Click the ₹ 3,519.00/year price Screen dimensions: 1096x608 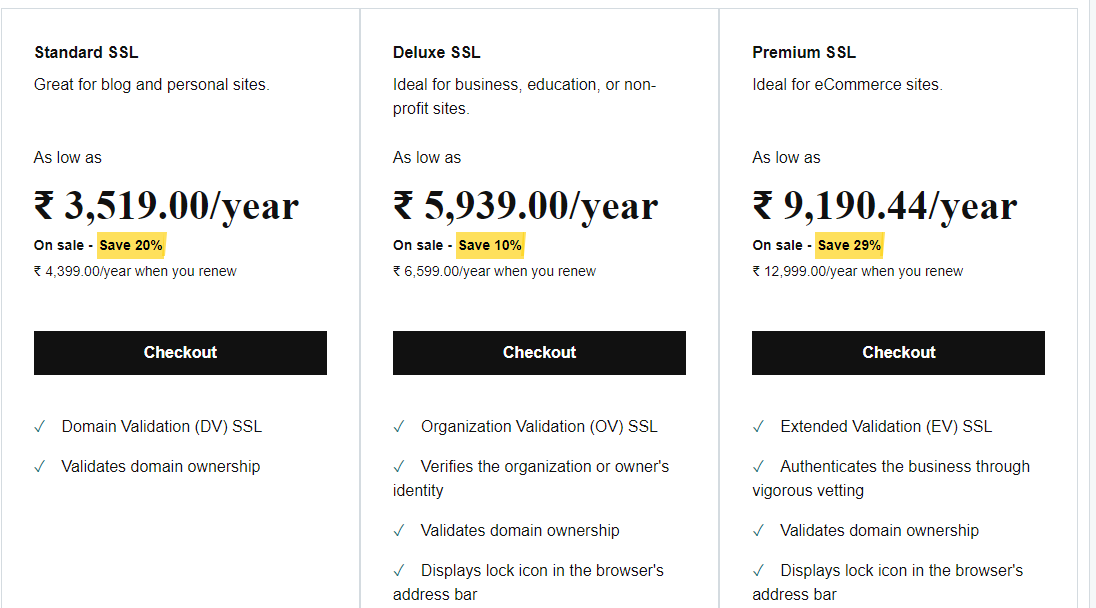coord(166,206)
